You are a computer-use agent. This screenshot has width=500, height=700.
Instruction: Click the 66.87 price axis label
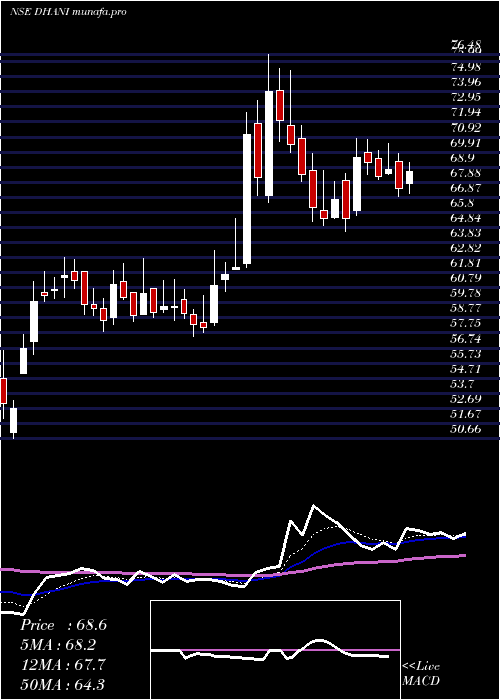pos(466,188)
